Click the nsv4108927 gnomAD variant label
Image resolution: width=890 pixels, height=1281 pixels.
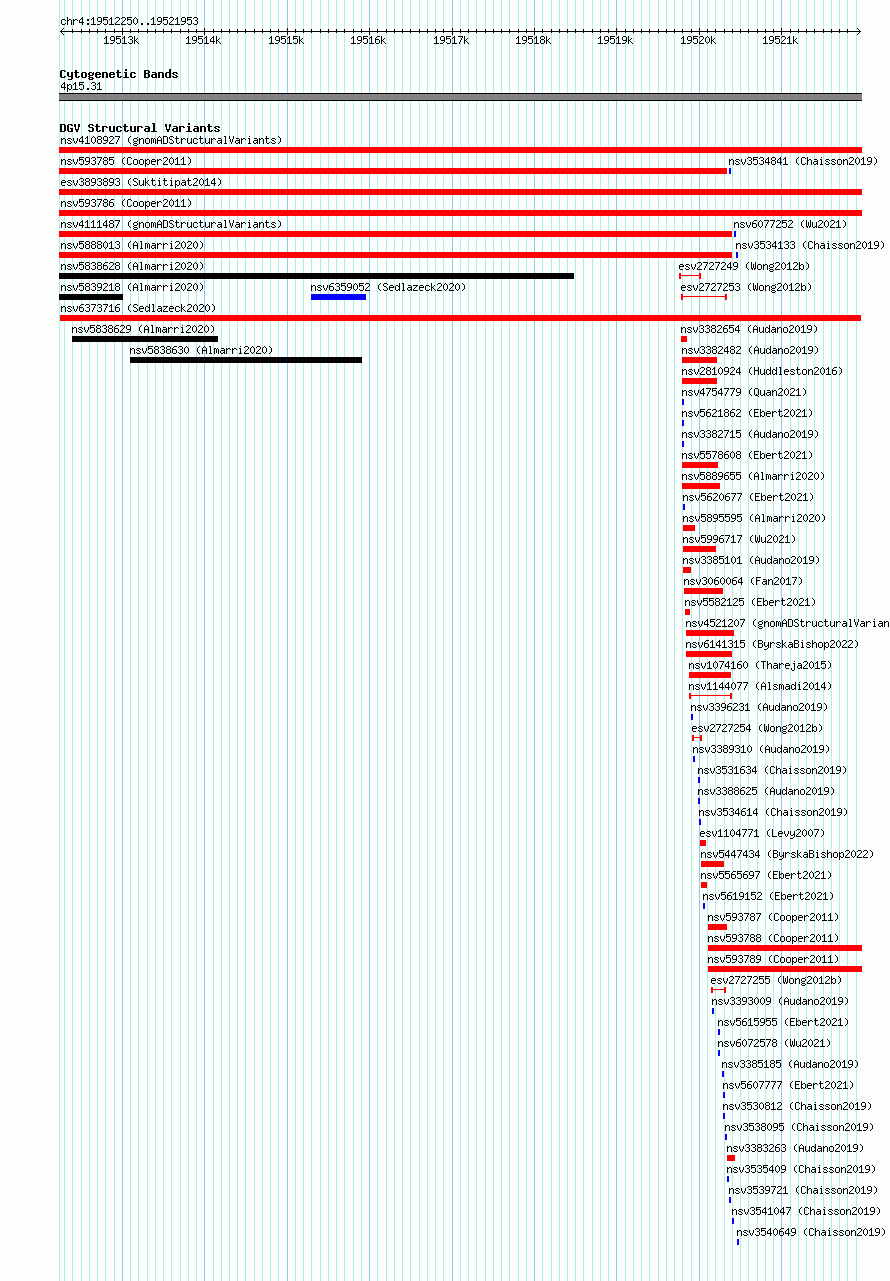171,140
